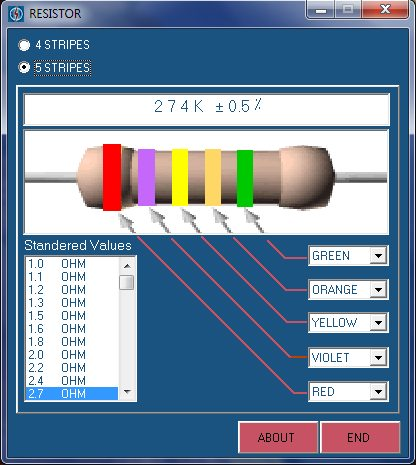Click the violet stripe on the resistor
This screenshot has width=417, height=465.
146,177
